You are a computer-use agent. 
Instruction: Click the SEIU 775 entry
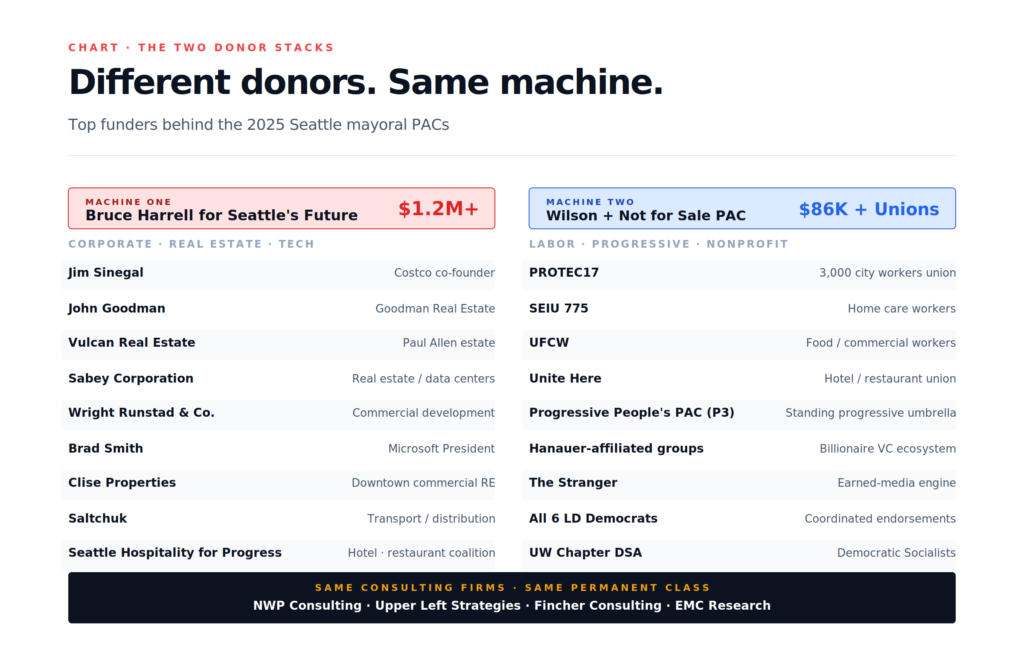[x=739, y=309]
